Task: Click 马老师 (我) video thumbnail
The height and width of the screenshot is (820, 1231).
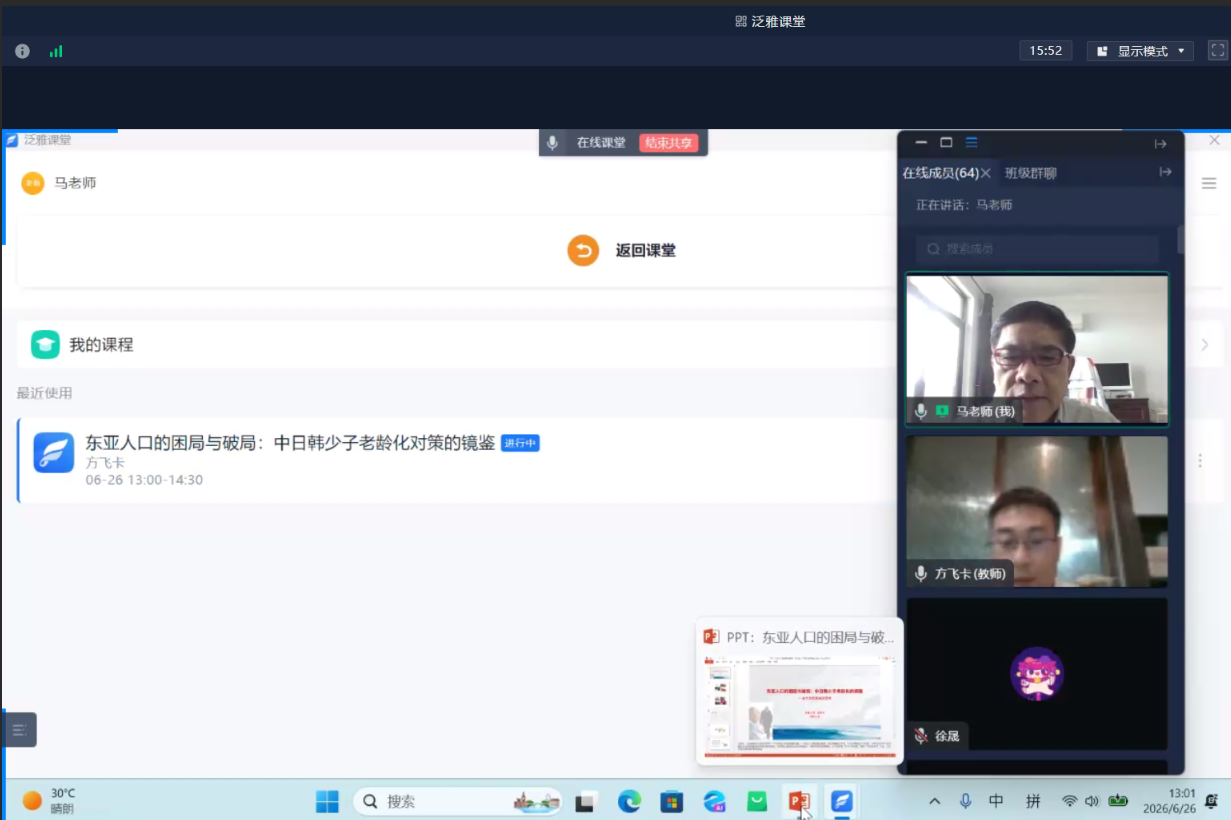Action: click(1037, 349)
